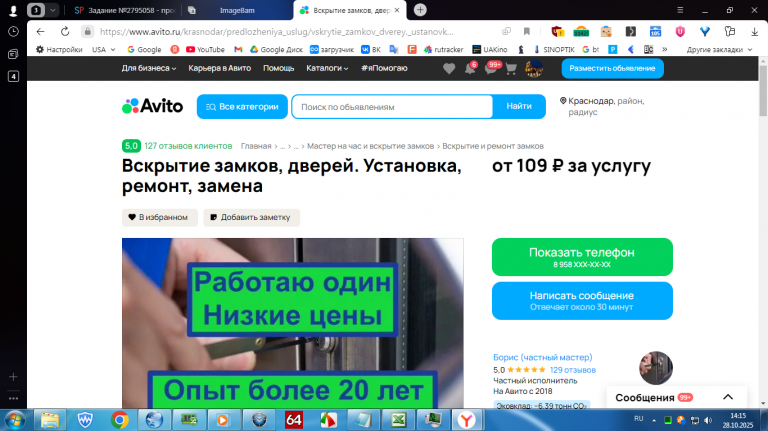Viewport: 768px width, 431px height.
Task: Open Карьера в Авито menu item
Action: [x=219, y=68]
